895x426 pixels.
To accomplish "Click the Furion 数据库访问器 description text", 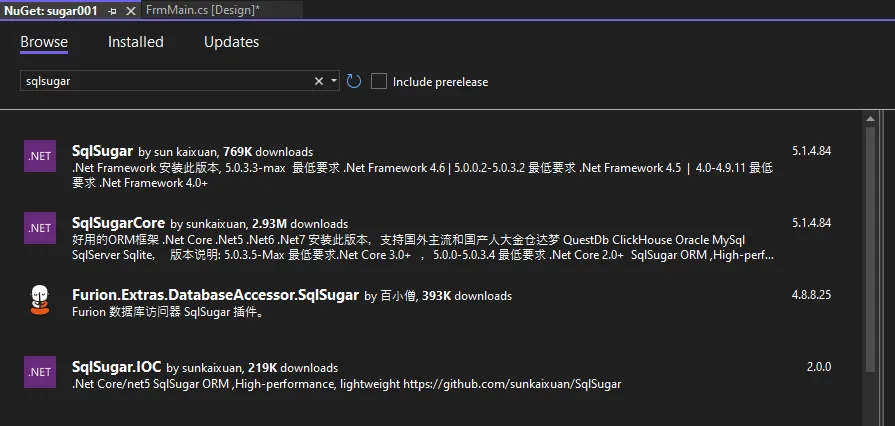I will point(168,312).
